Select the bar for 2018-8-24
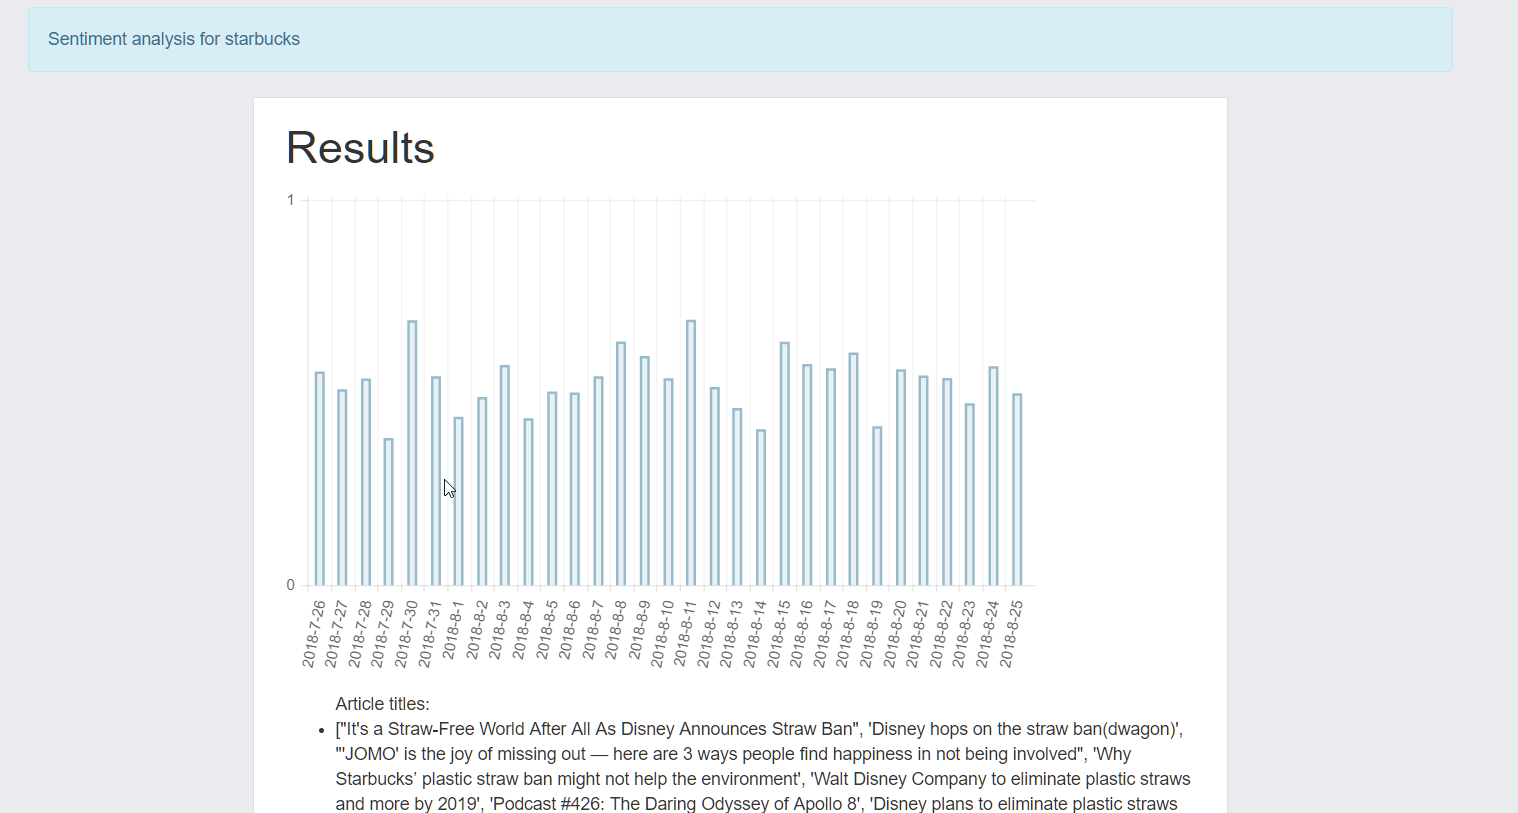 point(993,476)
